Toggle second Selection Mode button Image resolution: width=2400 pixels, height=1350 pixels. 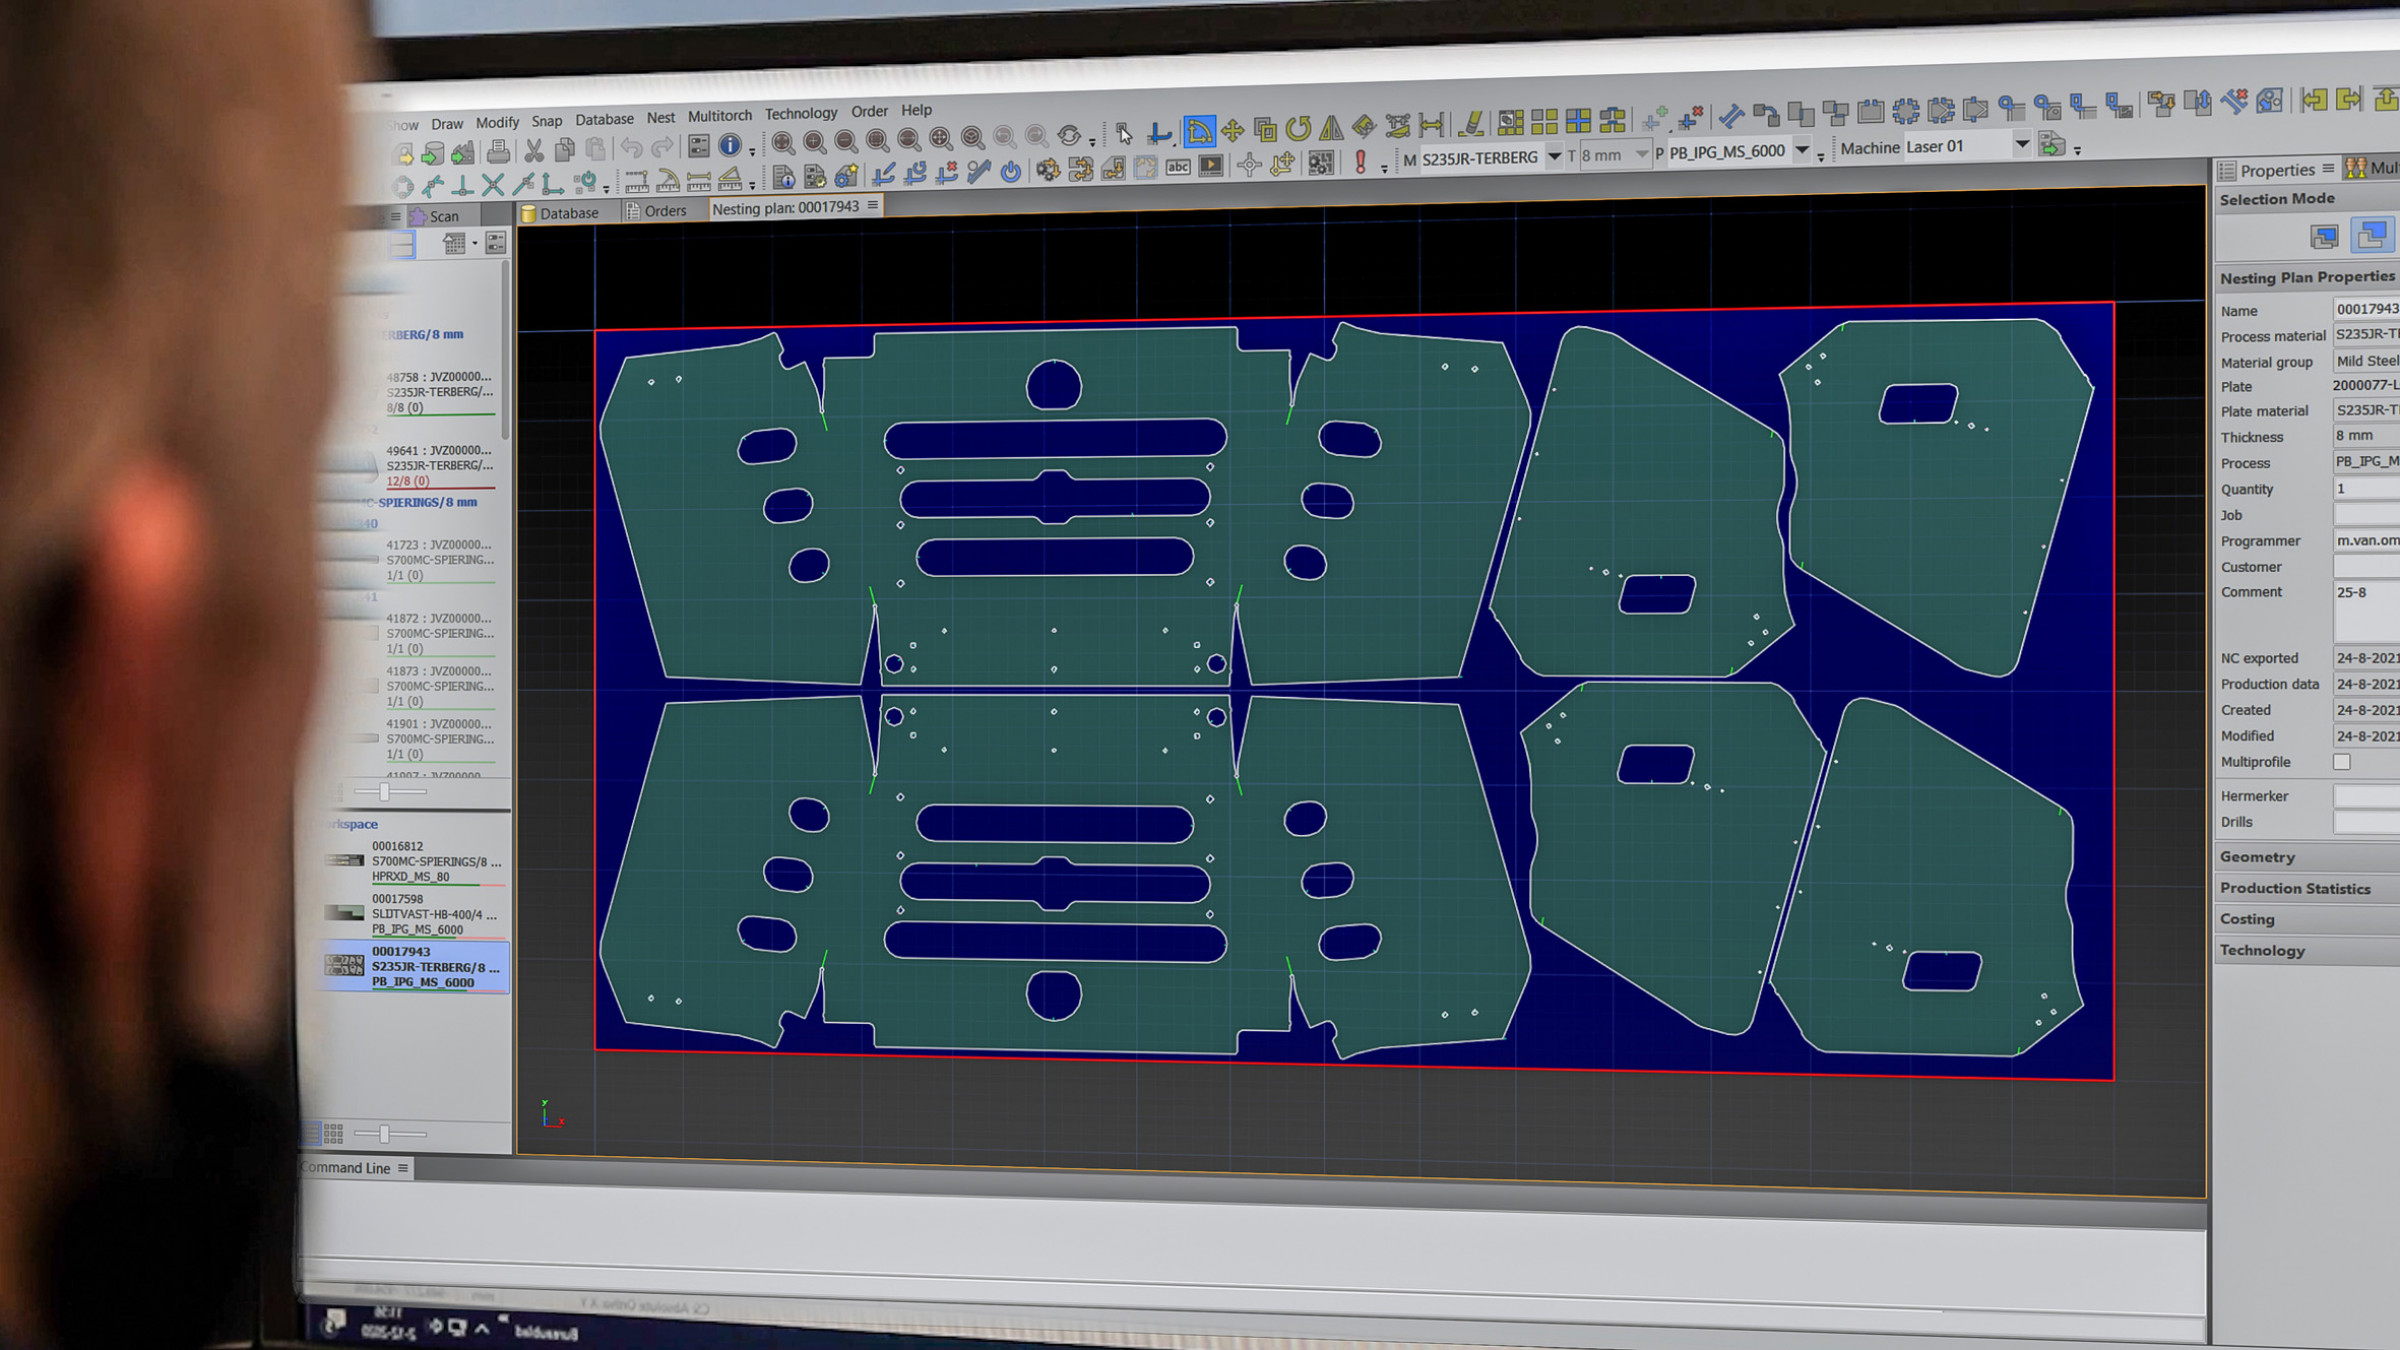2371,236
